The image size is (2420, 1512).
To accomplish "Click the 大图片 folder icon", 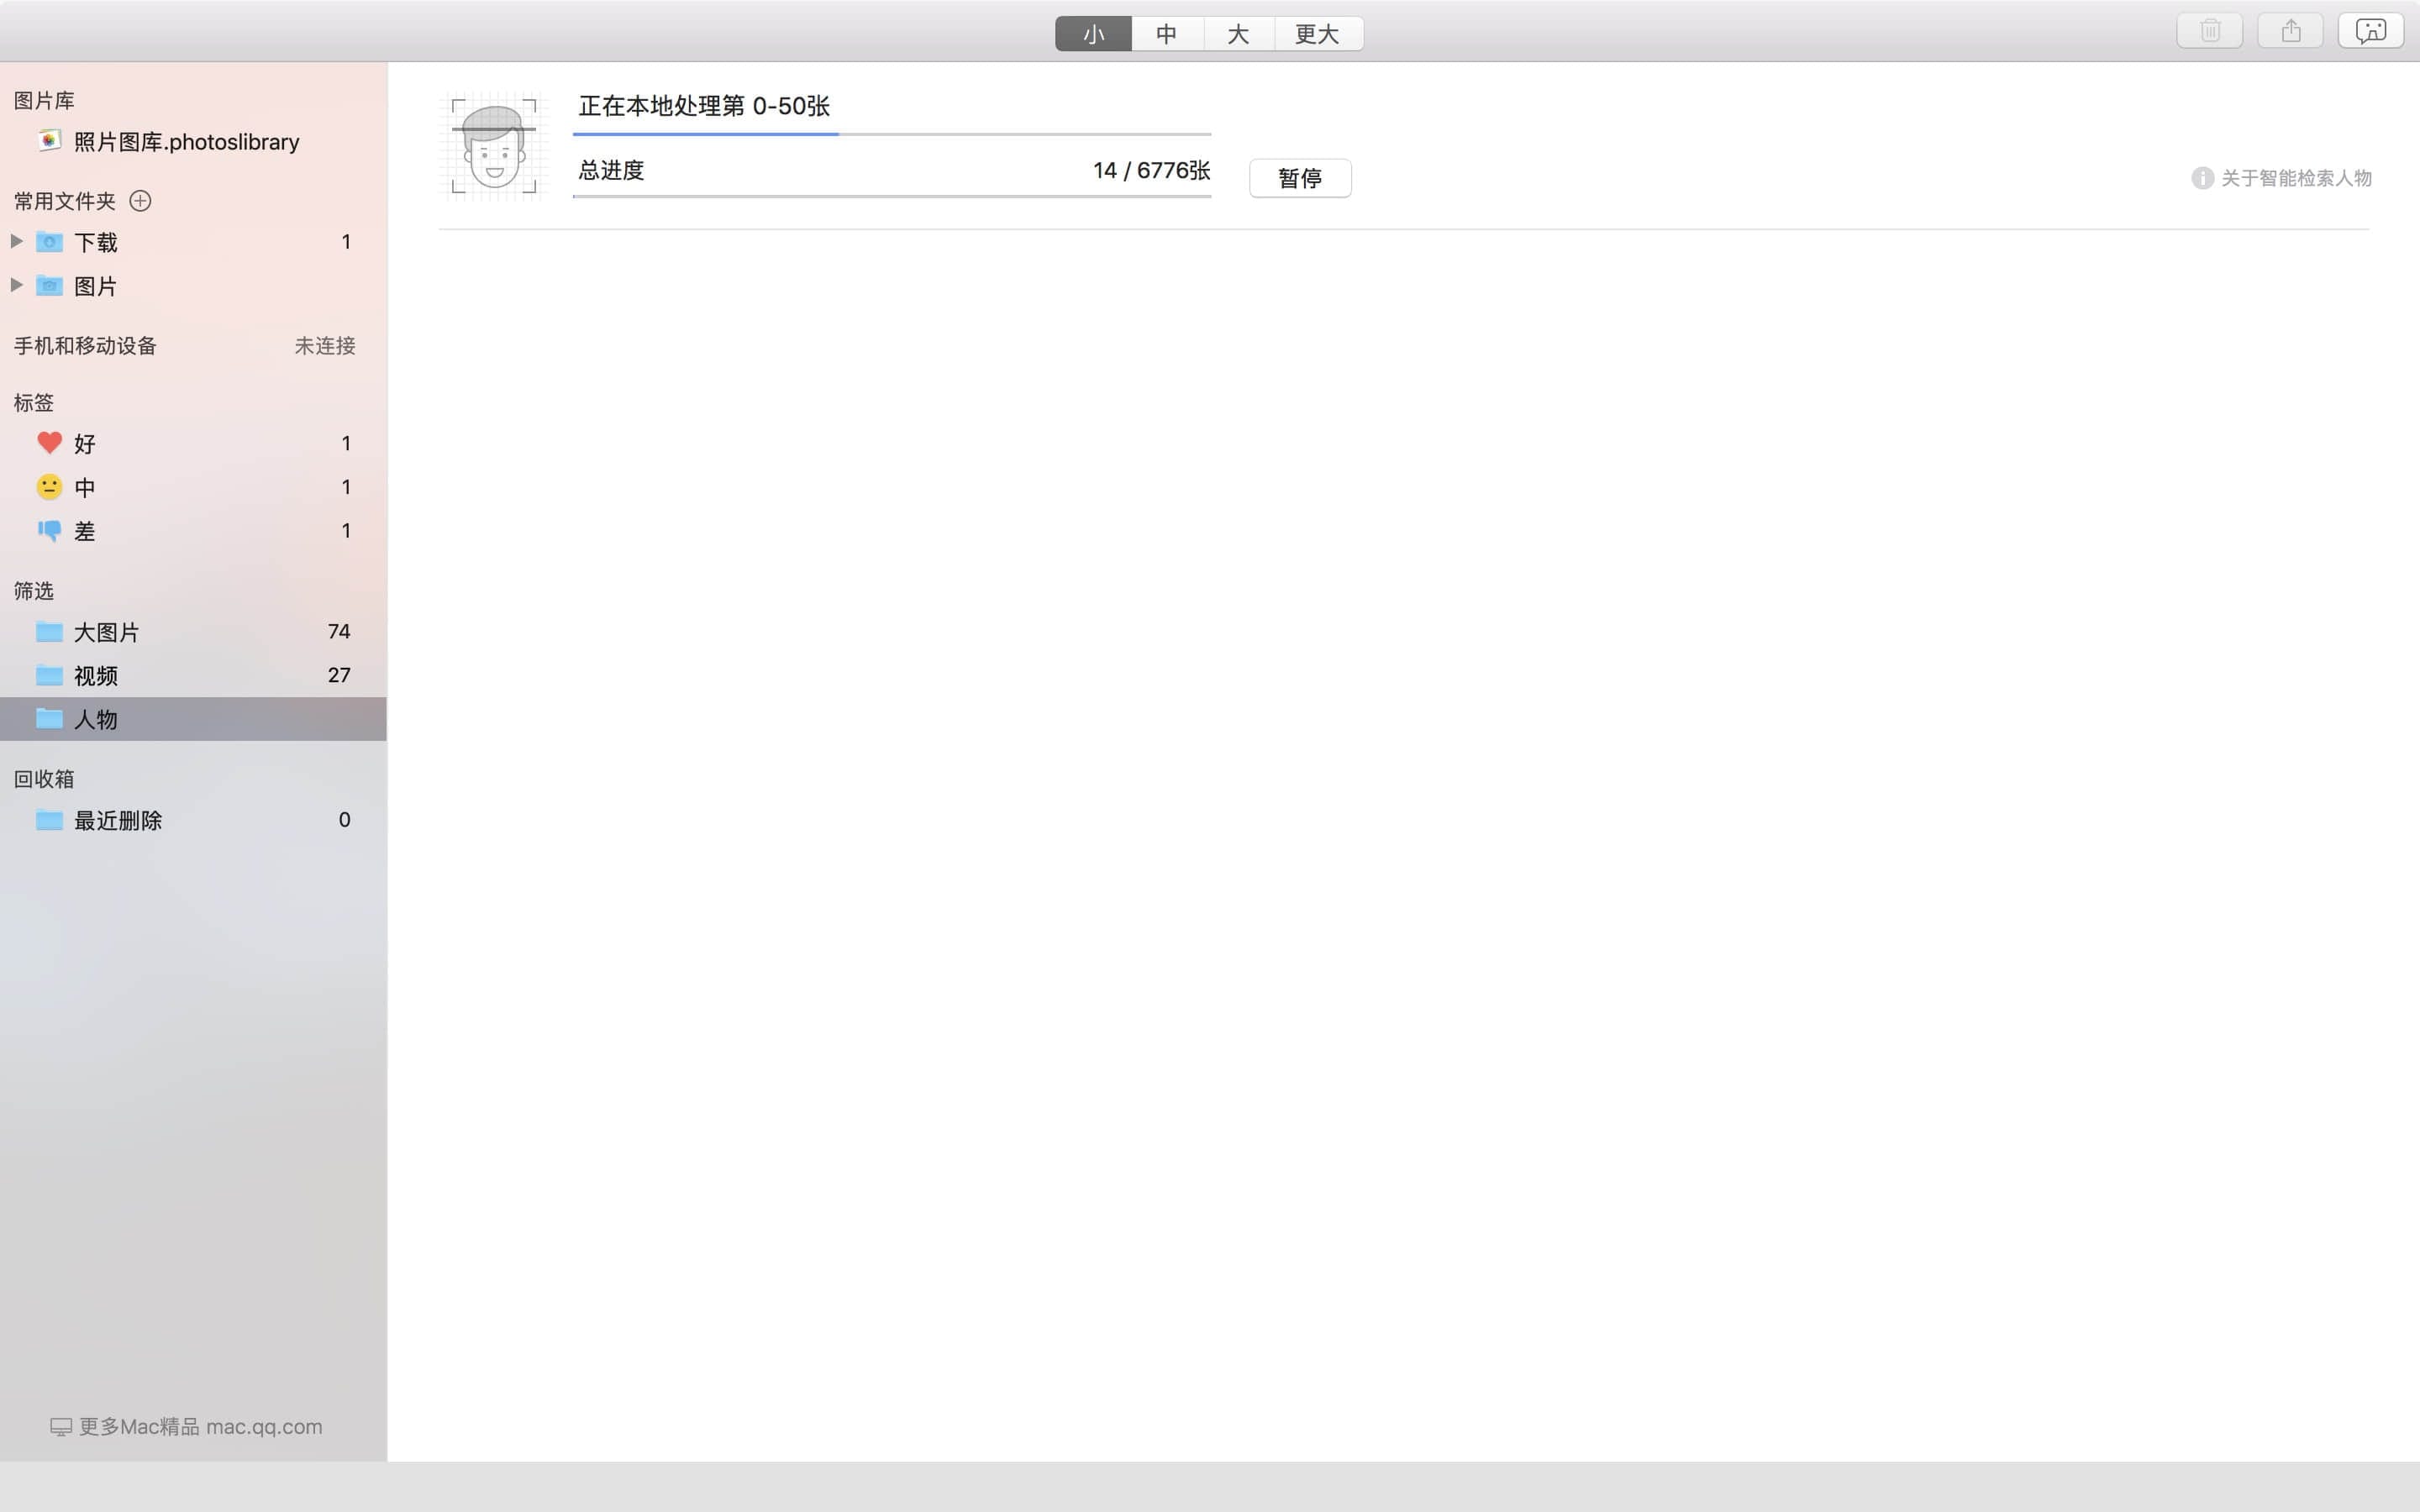I will click(49, 632).
